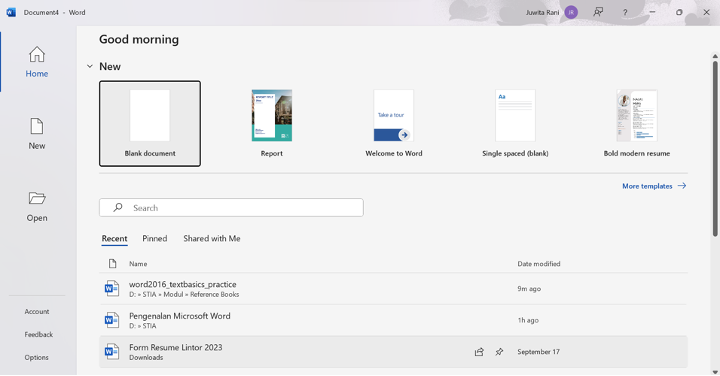Pin Form Resume Lintor 2023 to list
The height and width of the screenshot is (376, 720).
pos(499,352)
